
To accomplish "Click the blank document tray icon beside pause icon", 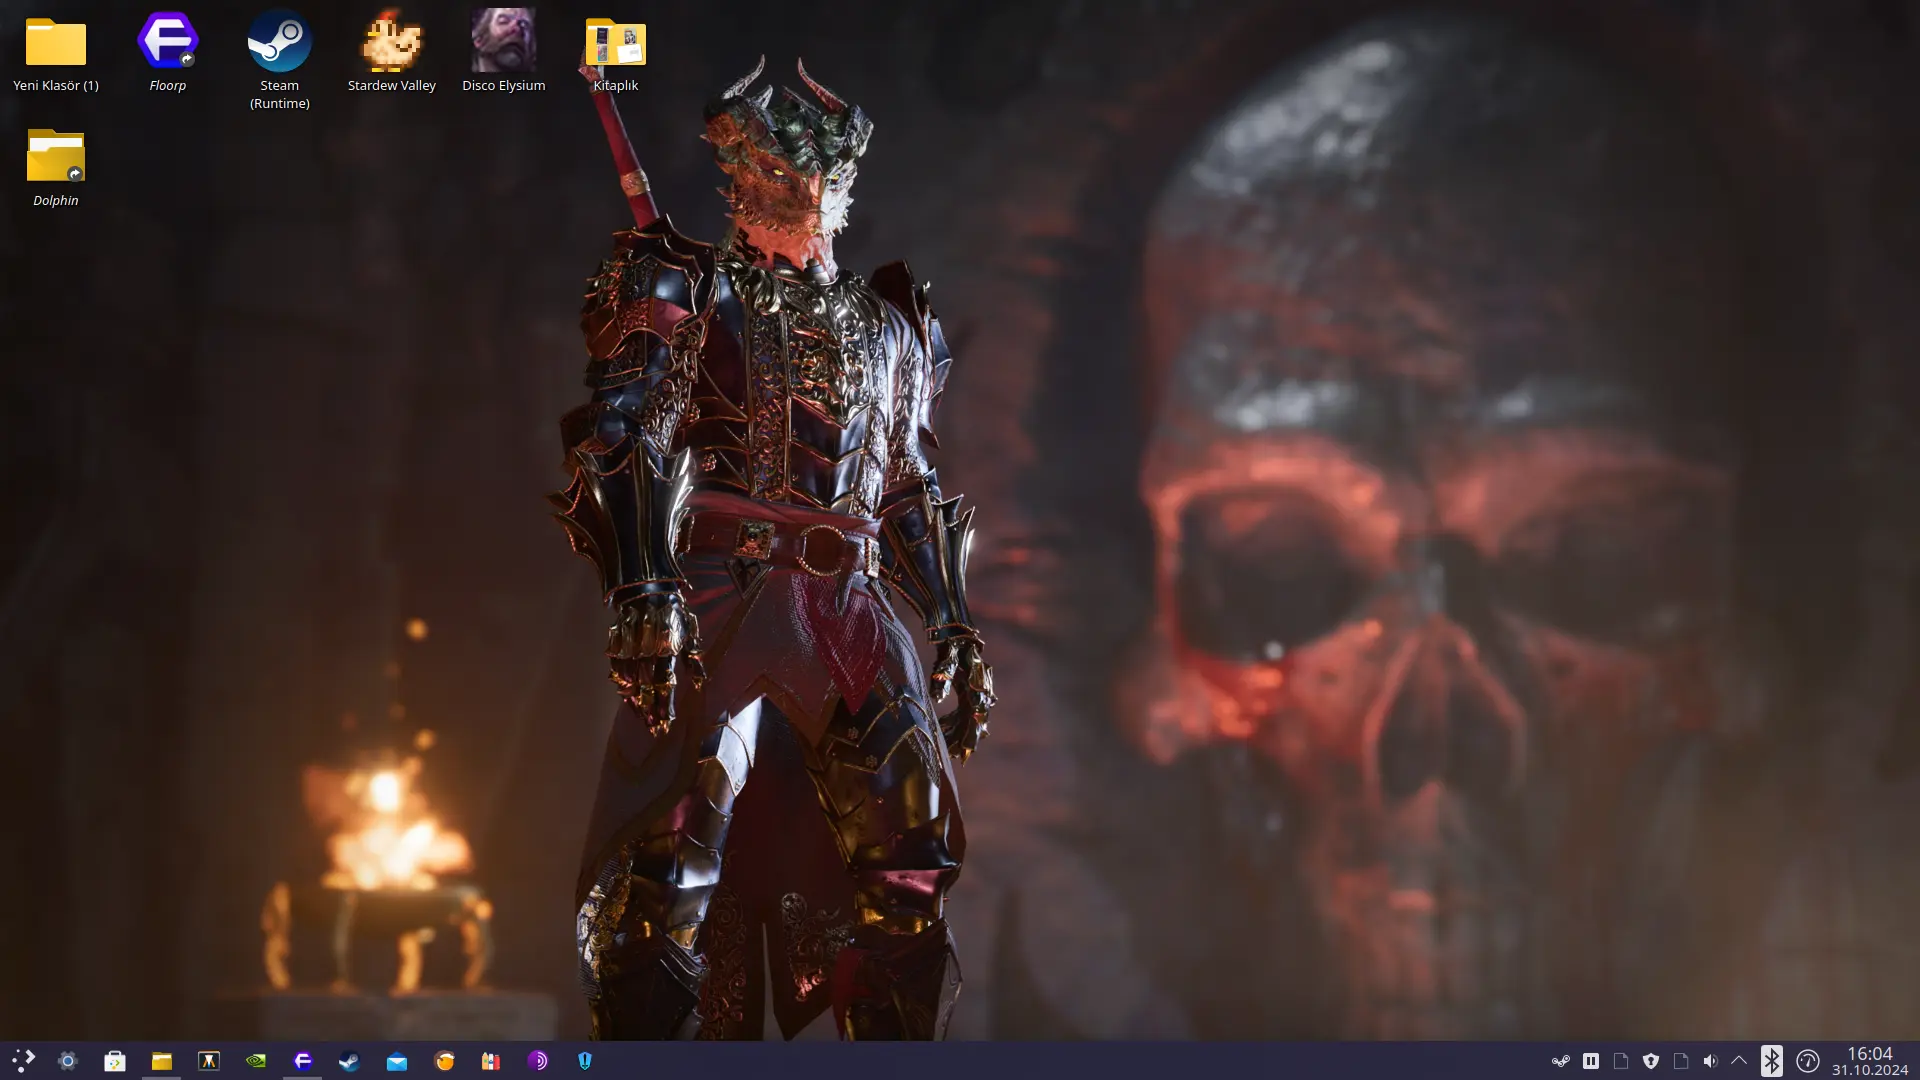I will [1621, 1061].
